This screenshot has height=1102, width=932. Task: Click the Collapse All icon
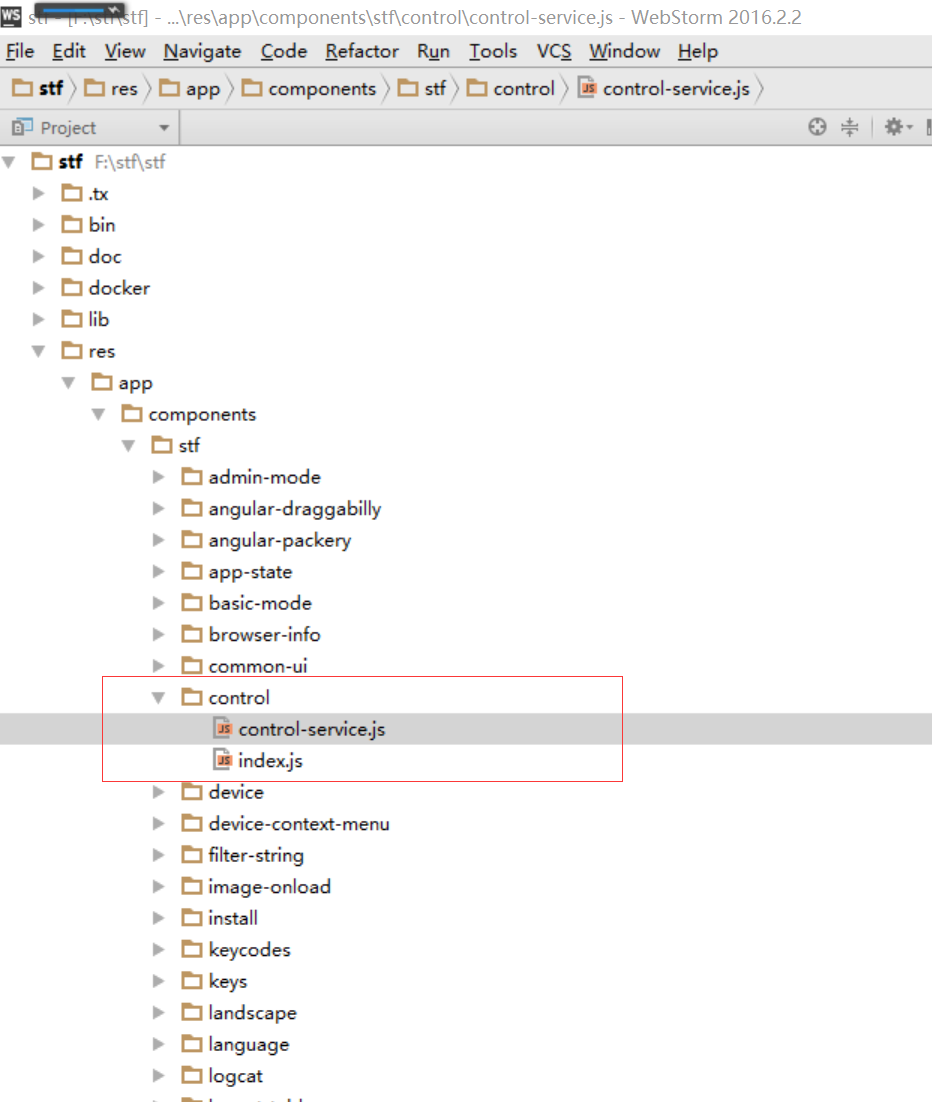850,127
